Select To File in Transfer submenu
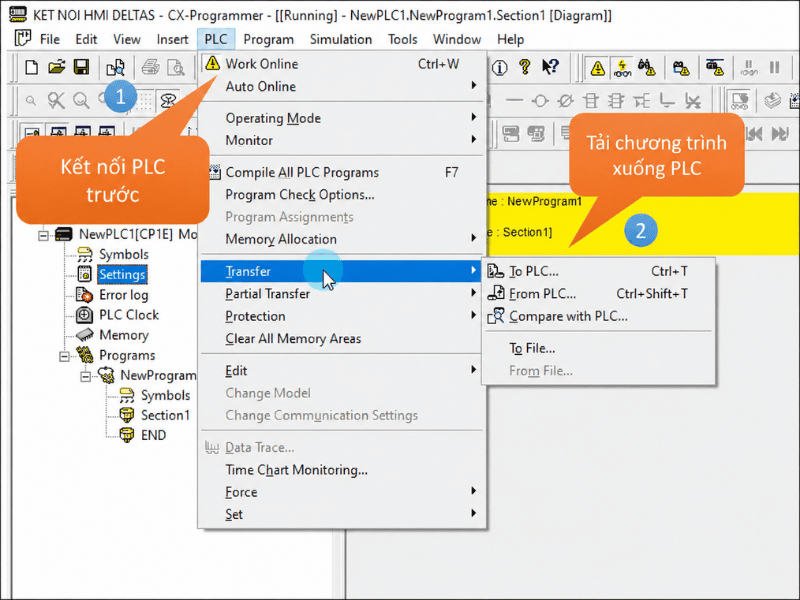Viewport: 800px width, 600px height. tap(598, 348)
